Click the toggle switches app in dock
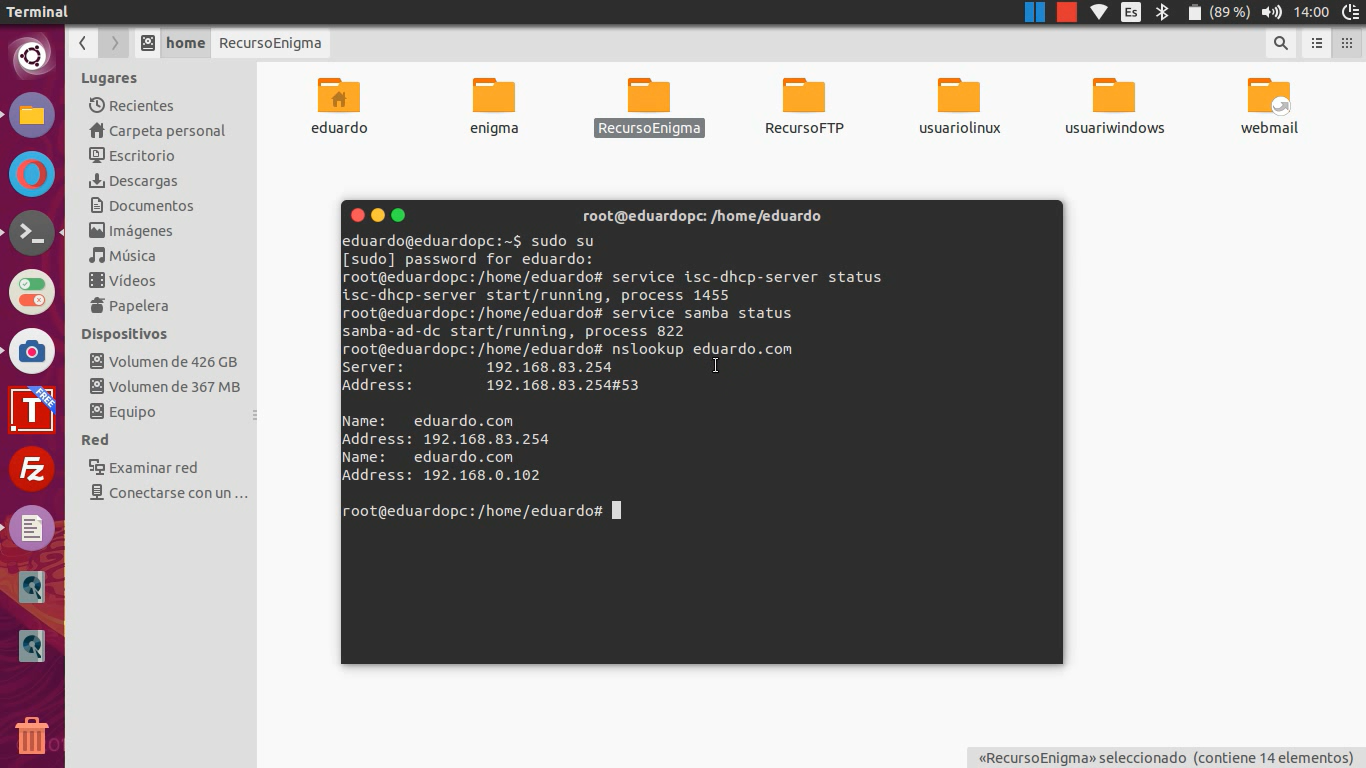This screenshot has height=768, width=1366. 32,292
